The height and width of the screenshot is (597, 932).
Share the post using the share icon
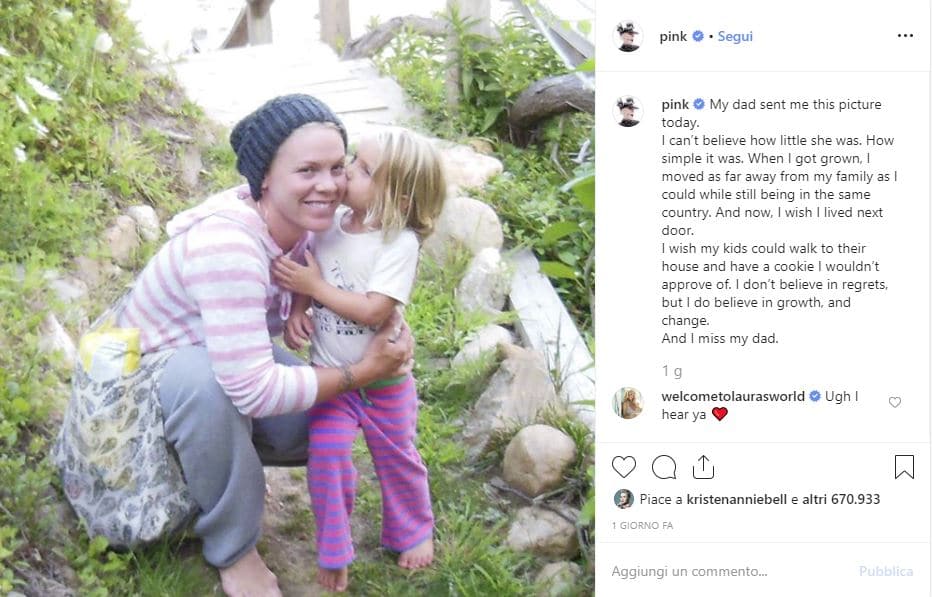coord(704,467)
